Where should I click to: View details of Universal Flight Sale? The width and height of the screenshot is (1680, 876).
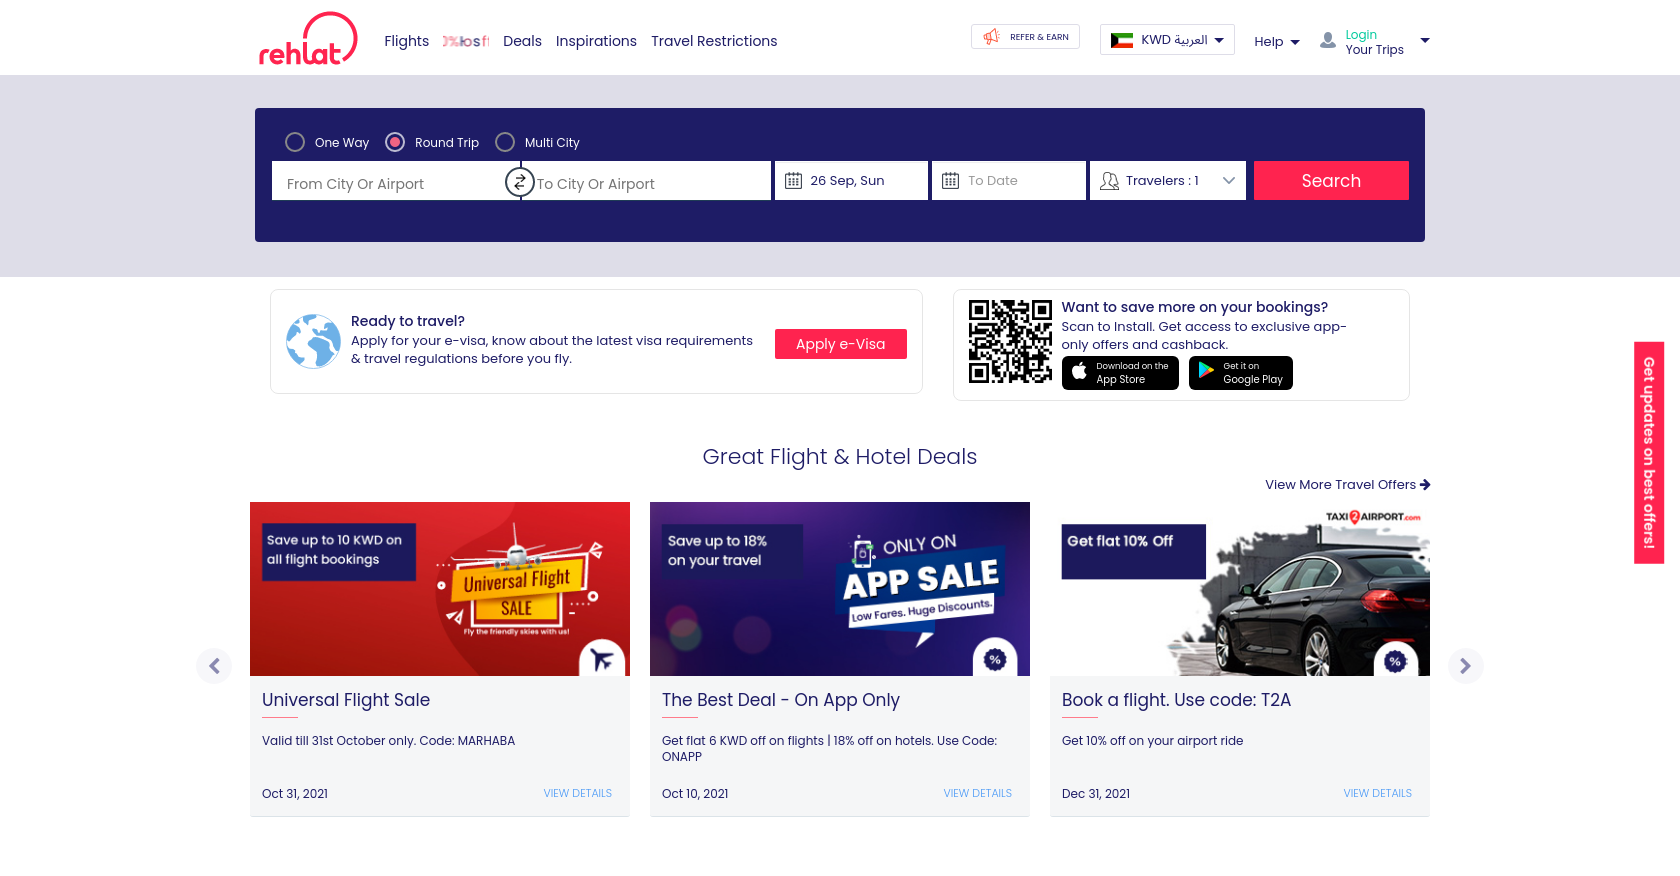tap(577, 794)
